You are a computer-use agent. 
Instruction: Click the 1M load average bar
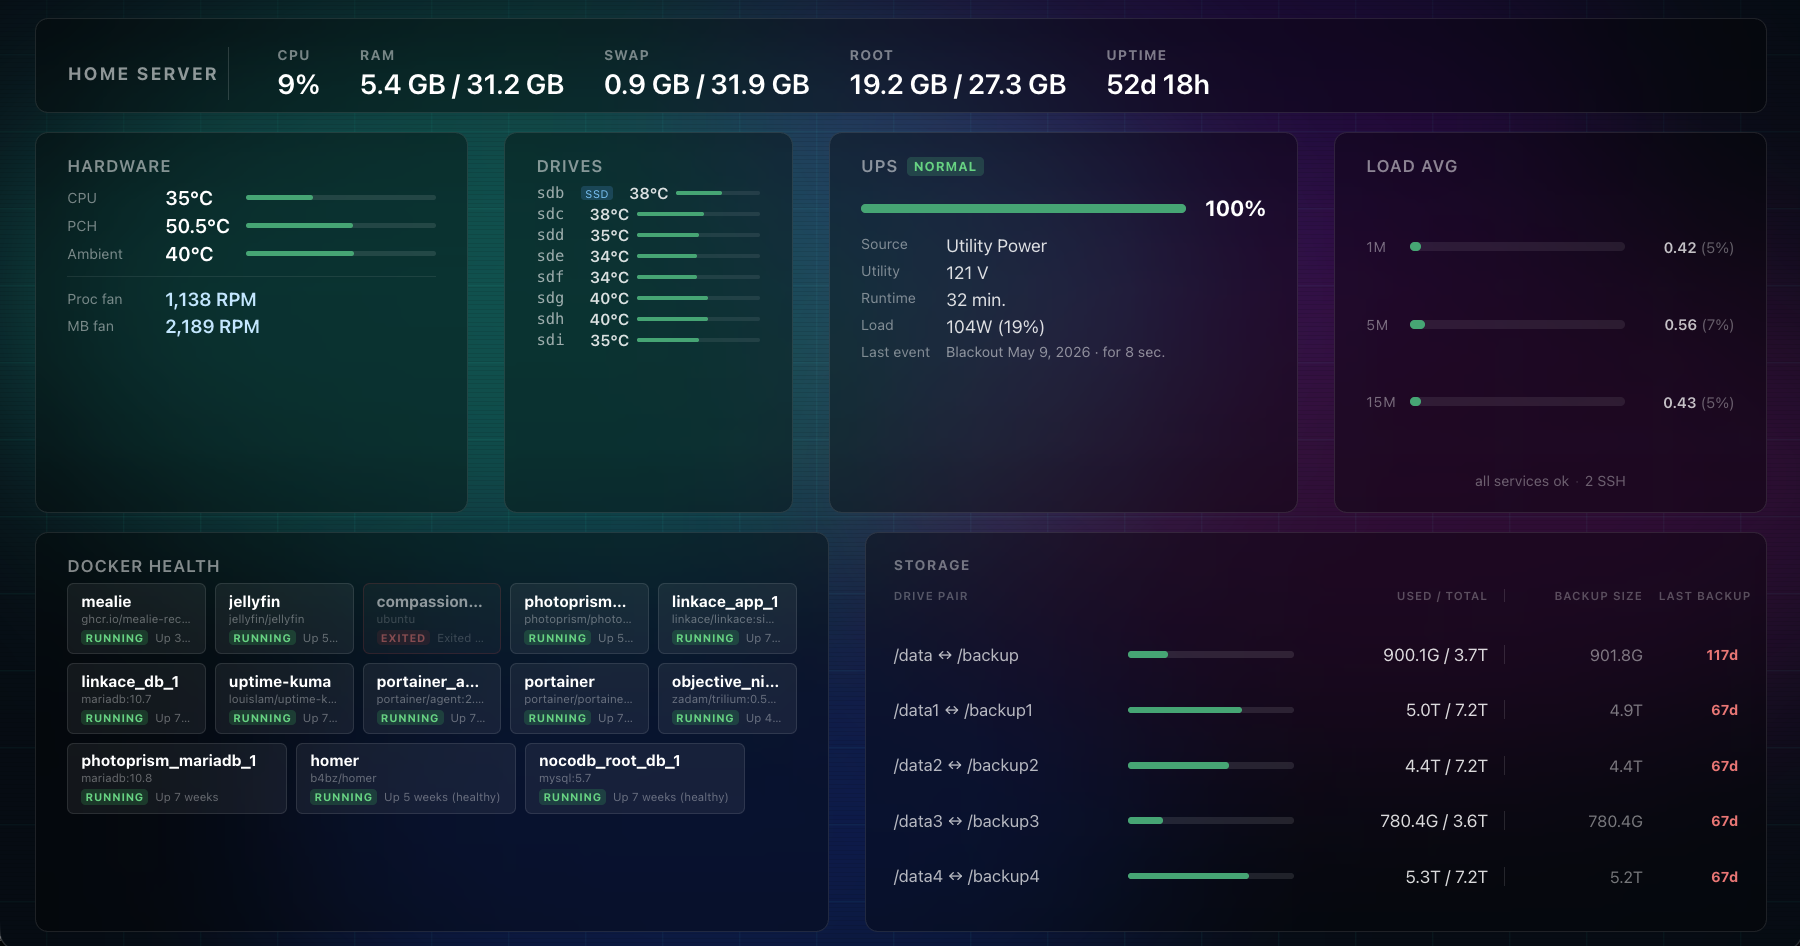pyautogui.click(x=1517, y=247)
